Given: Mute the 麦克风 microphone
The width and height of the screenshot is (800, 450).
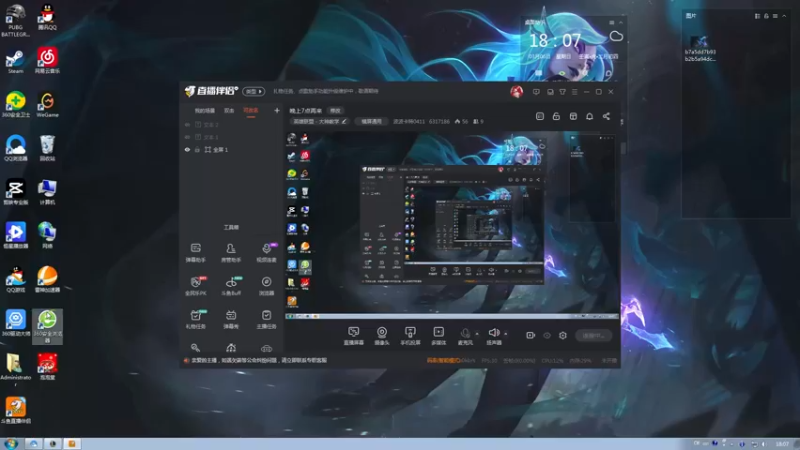Looking at the screenshot, I should (465, 336).
